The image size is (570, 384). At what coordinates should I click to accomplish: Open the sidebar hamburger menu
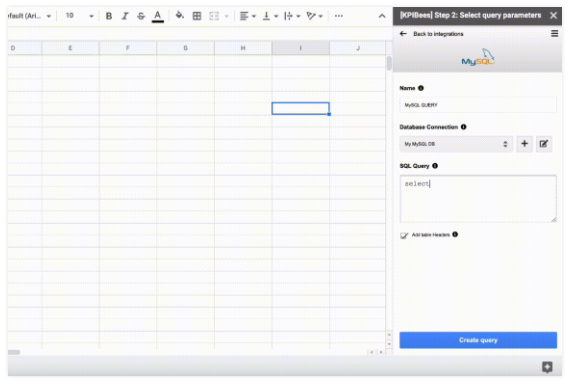pos(554,33)
